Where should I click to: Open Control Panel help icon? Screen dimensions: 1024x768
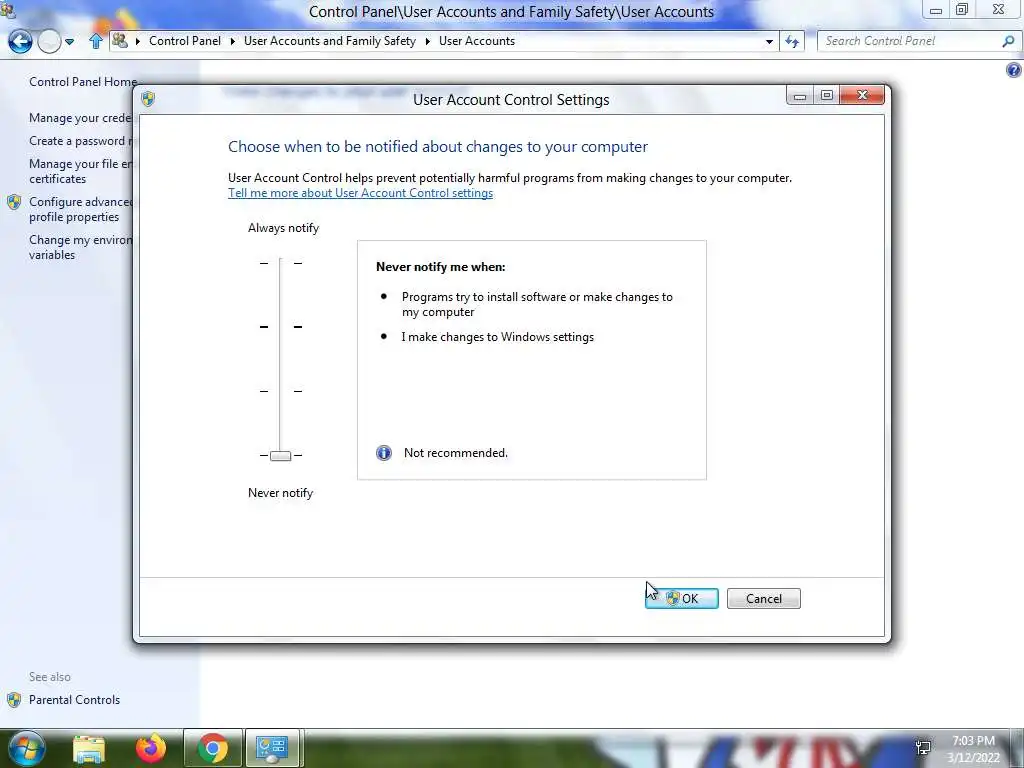pos(1014,70)
